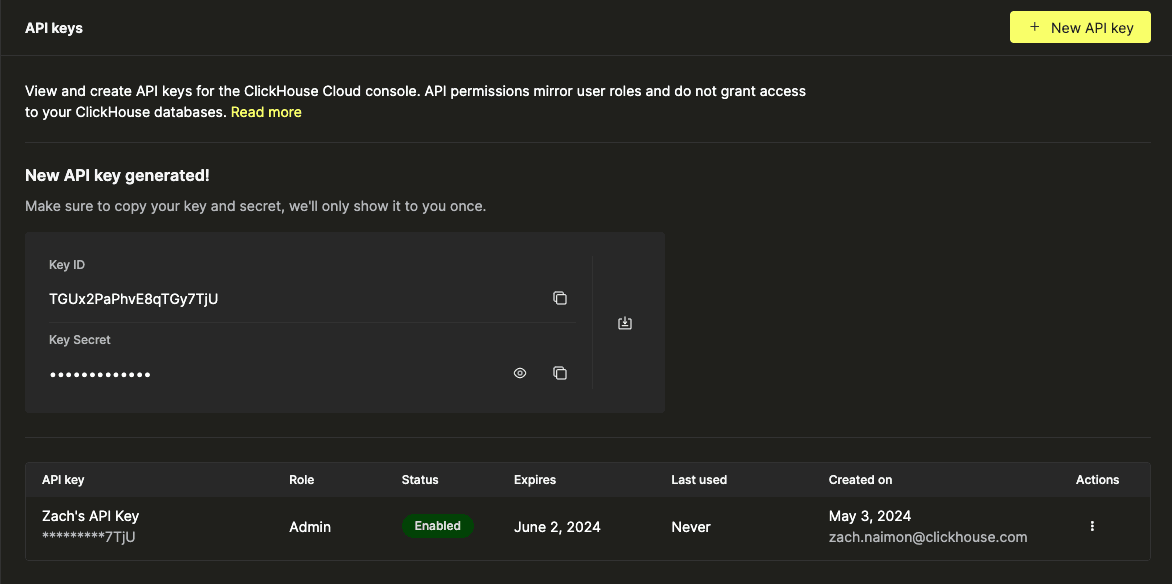The image size is (1172, 584).
Task: Click the Status column header
Action: 420,480
